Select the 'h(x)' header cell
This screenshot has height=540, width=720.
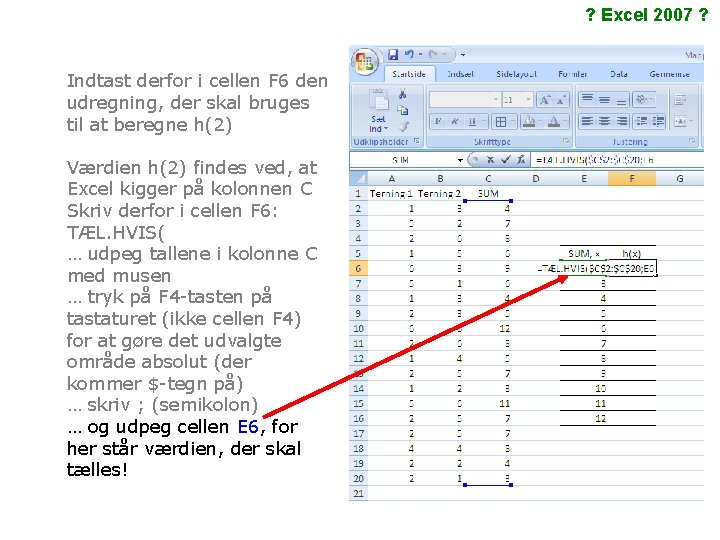tap(632, 253)
